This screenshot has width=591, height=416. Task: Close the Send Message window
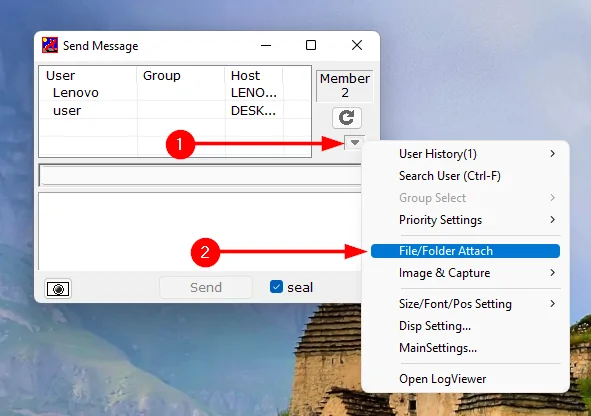click(357, 45)
